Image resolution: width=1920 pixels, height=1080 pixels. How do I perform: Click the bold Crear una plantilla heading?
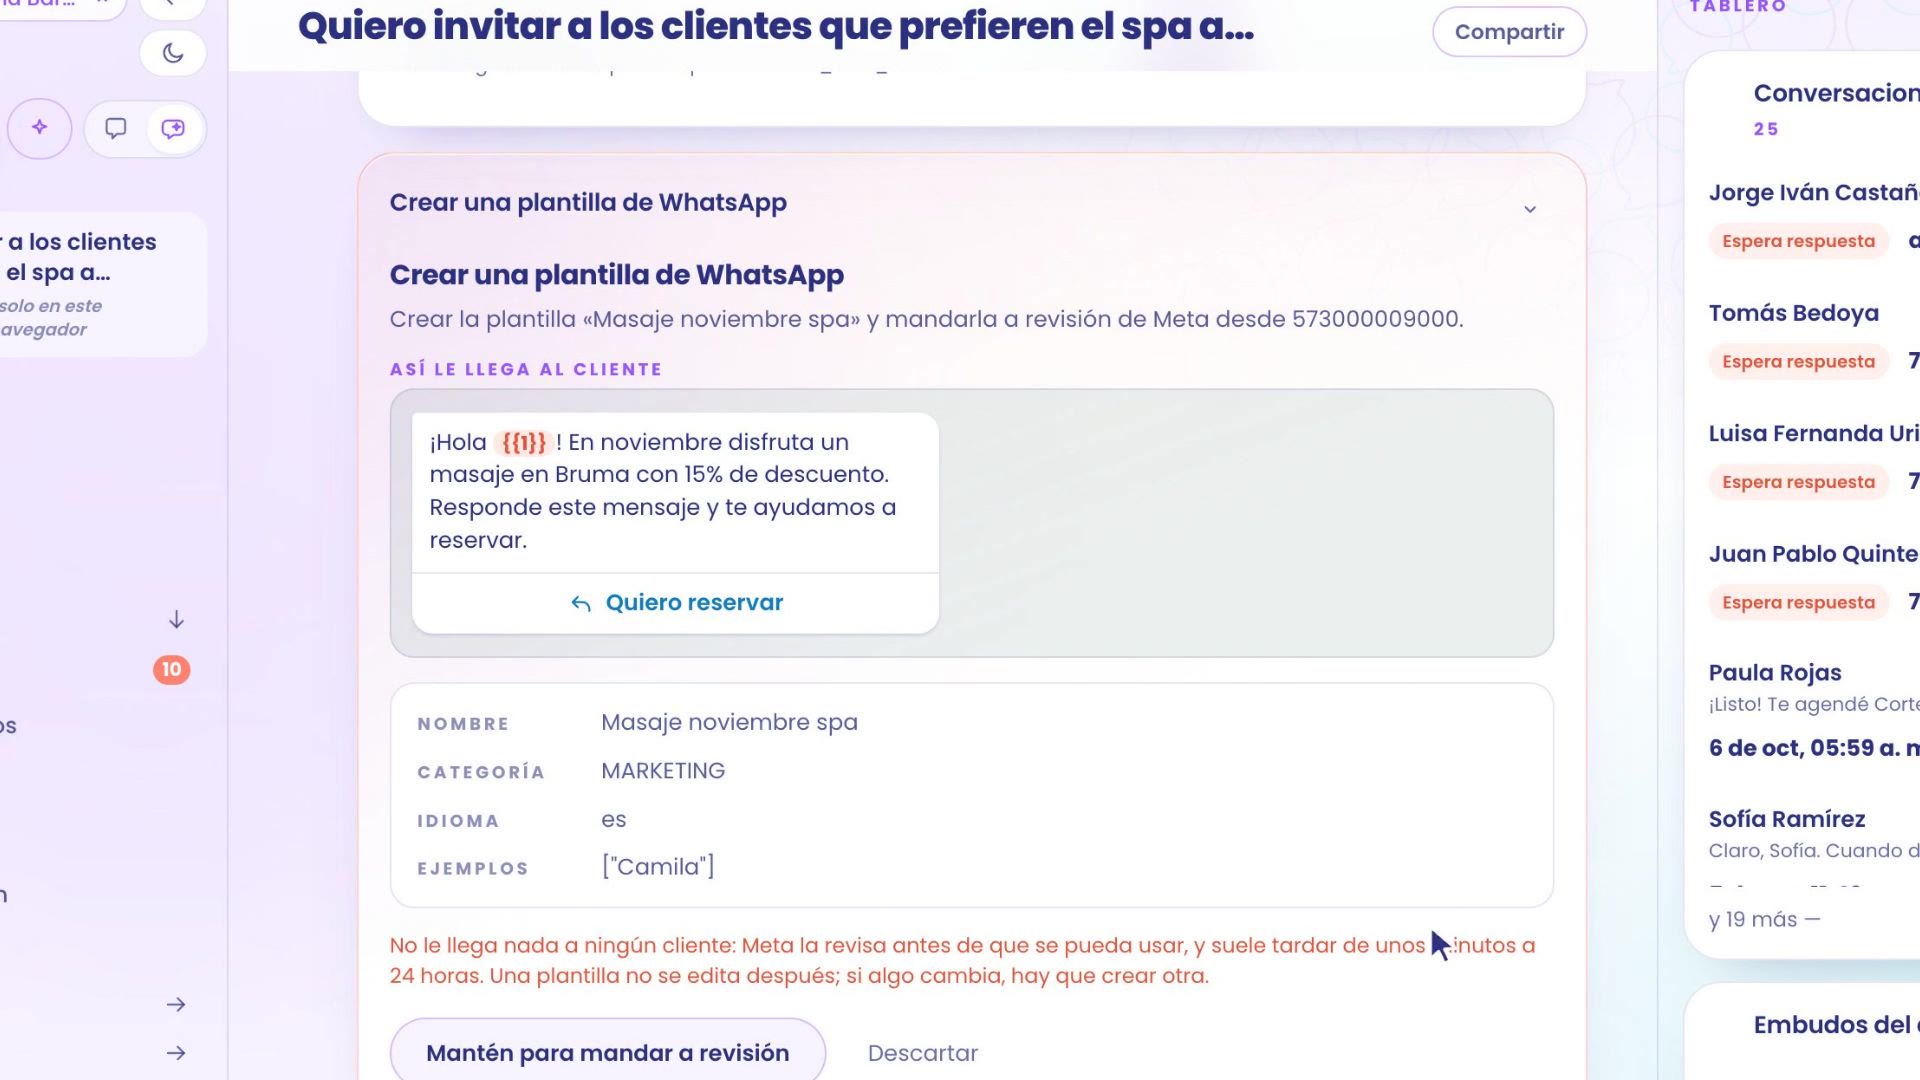pyautogui.click(x=616, y=275)
